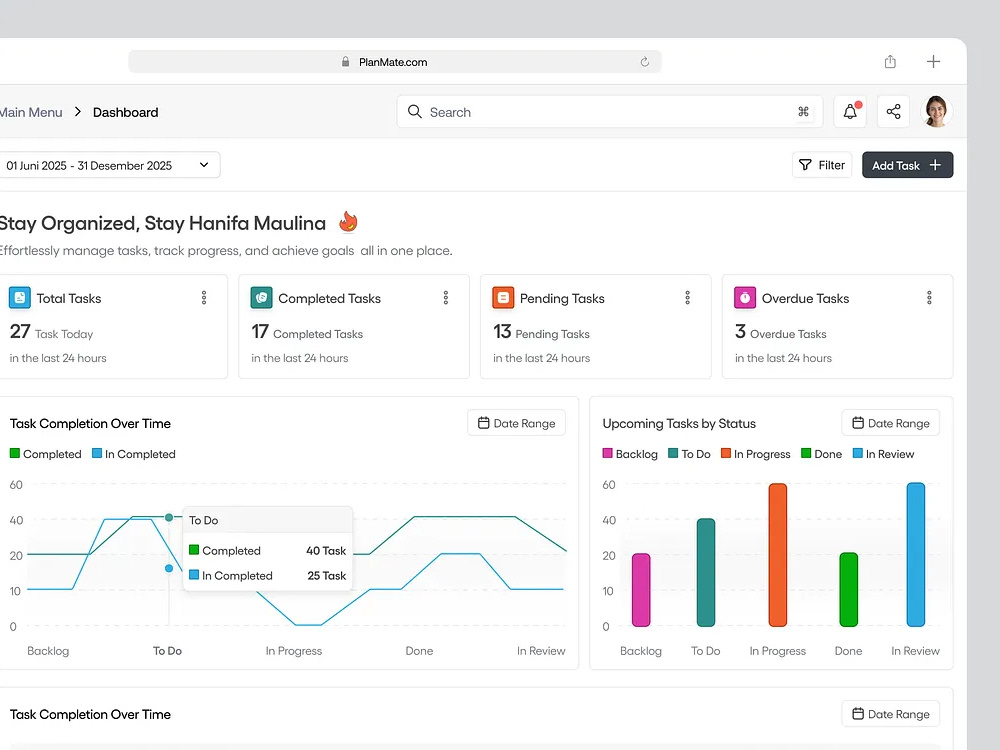
Task: Click the '17 Completed Tasks' count
Action: [307, 332]
